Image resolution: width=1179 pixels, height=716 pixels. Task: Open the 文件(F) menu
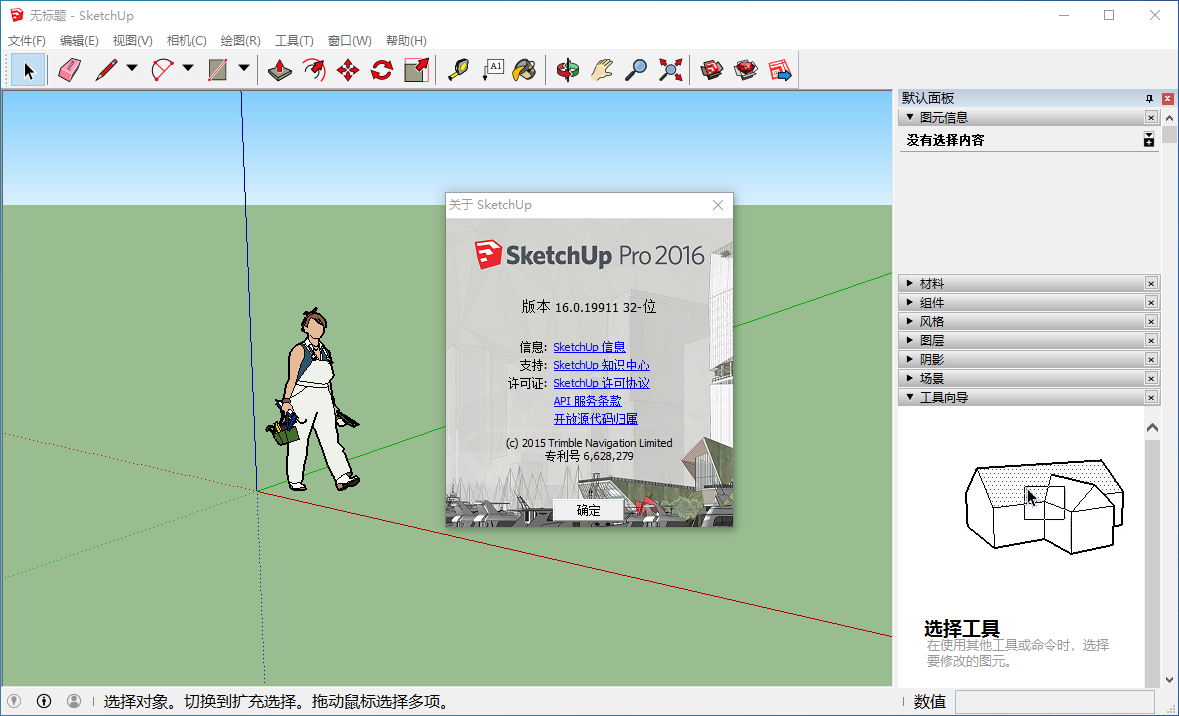pos(26,41)
